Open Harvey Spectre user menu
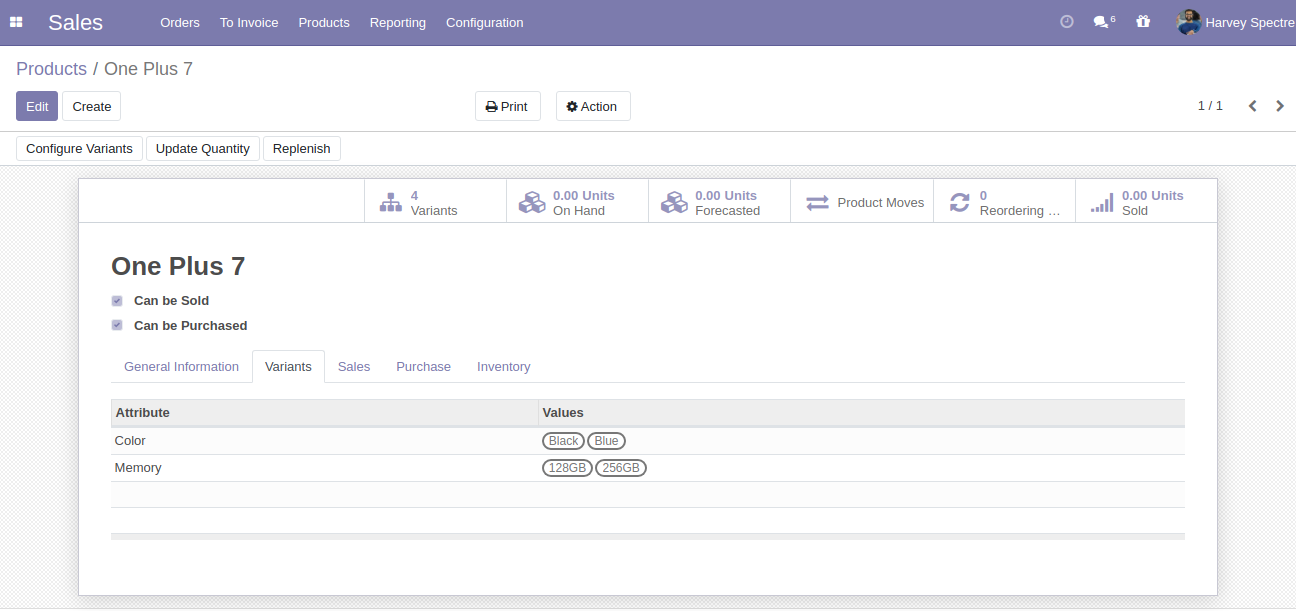 coord(1237,22)
